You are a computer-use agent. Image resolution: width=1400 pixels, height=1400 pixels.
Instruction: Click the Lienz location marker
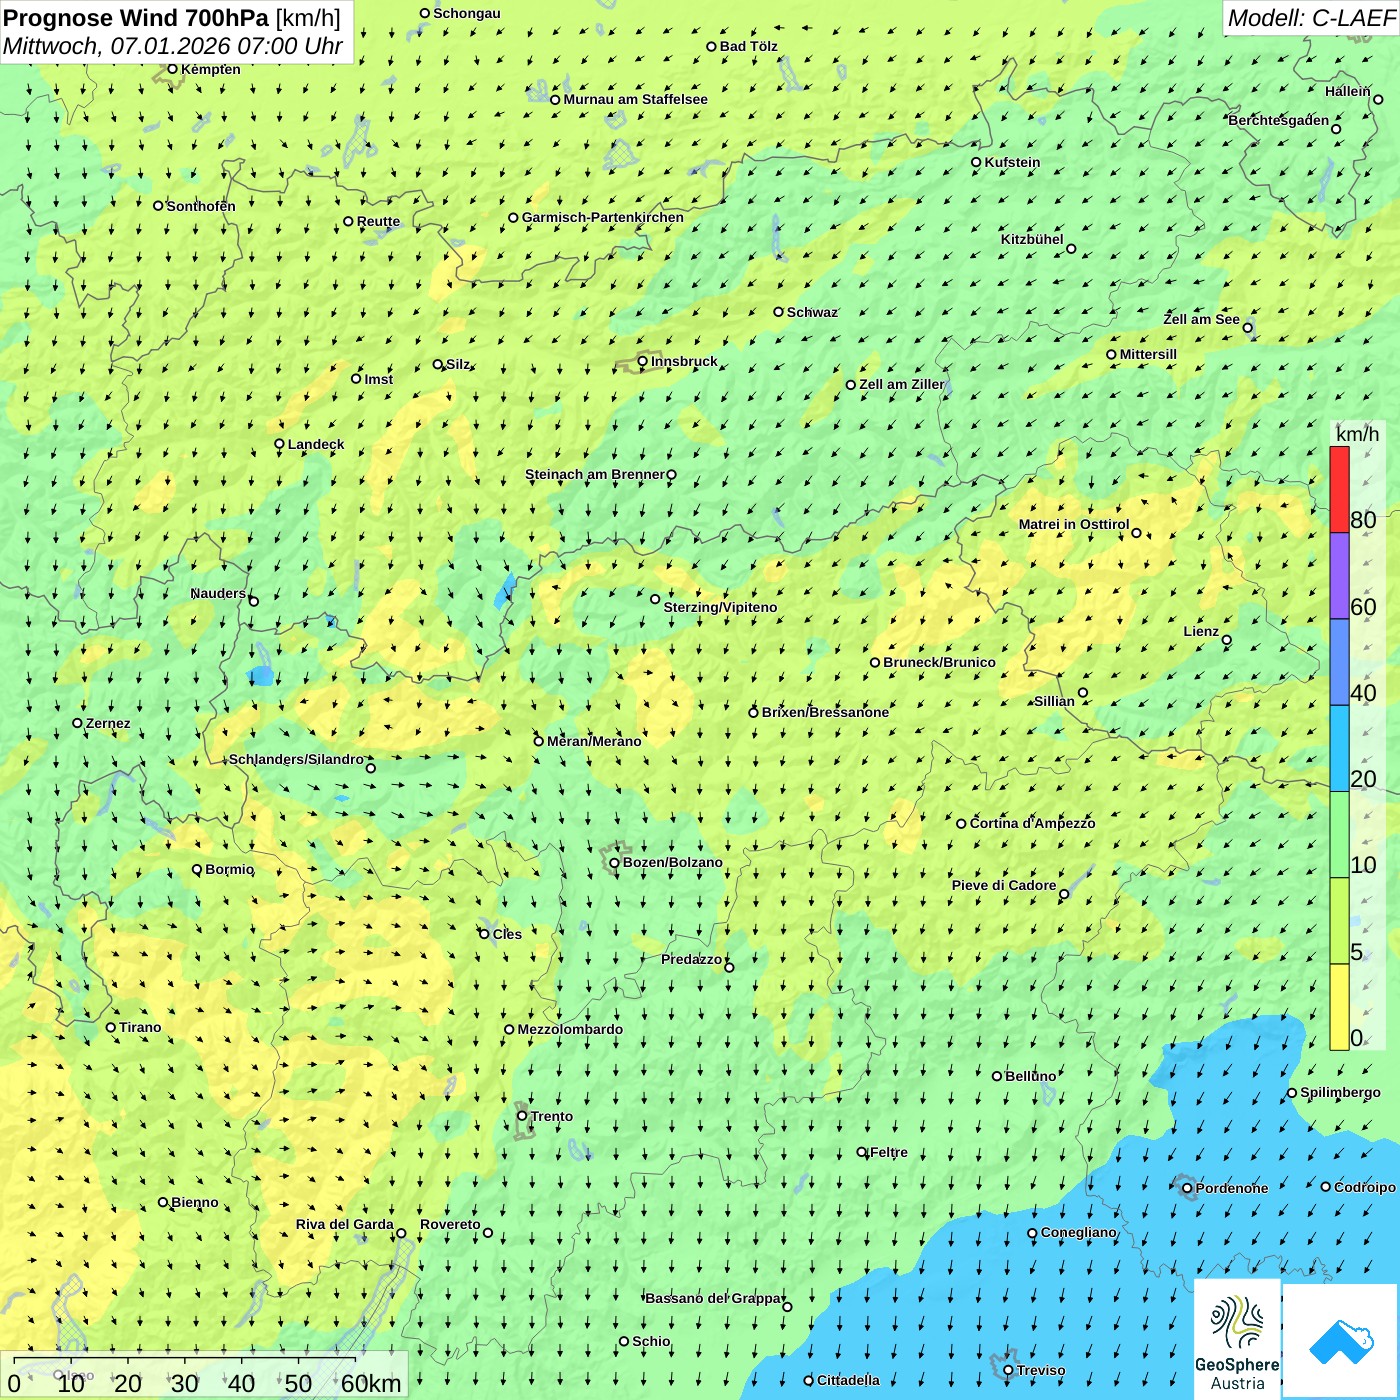[x=1227, y=640]
